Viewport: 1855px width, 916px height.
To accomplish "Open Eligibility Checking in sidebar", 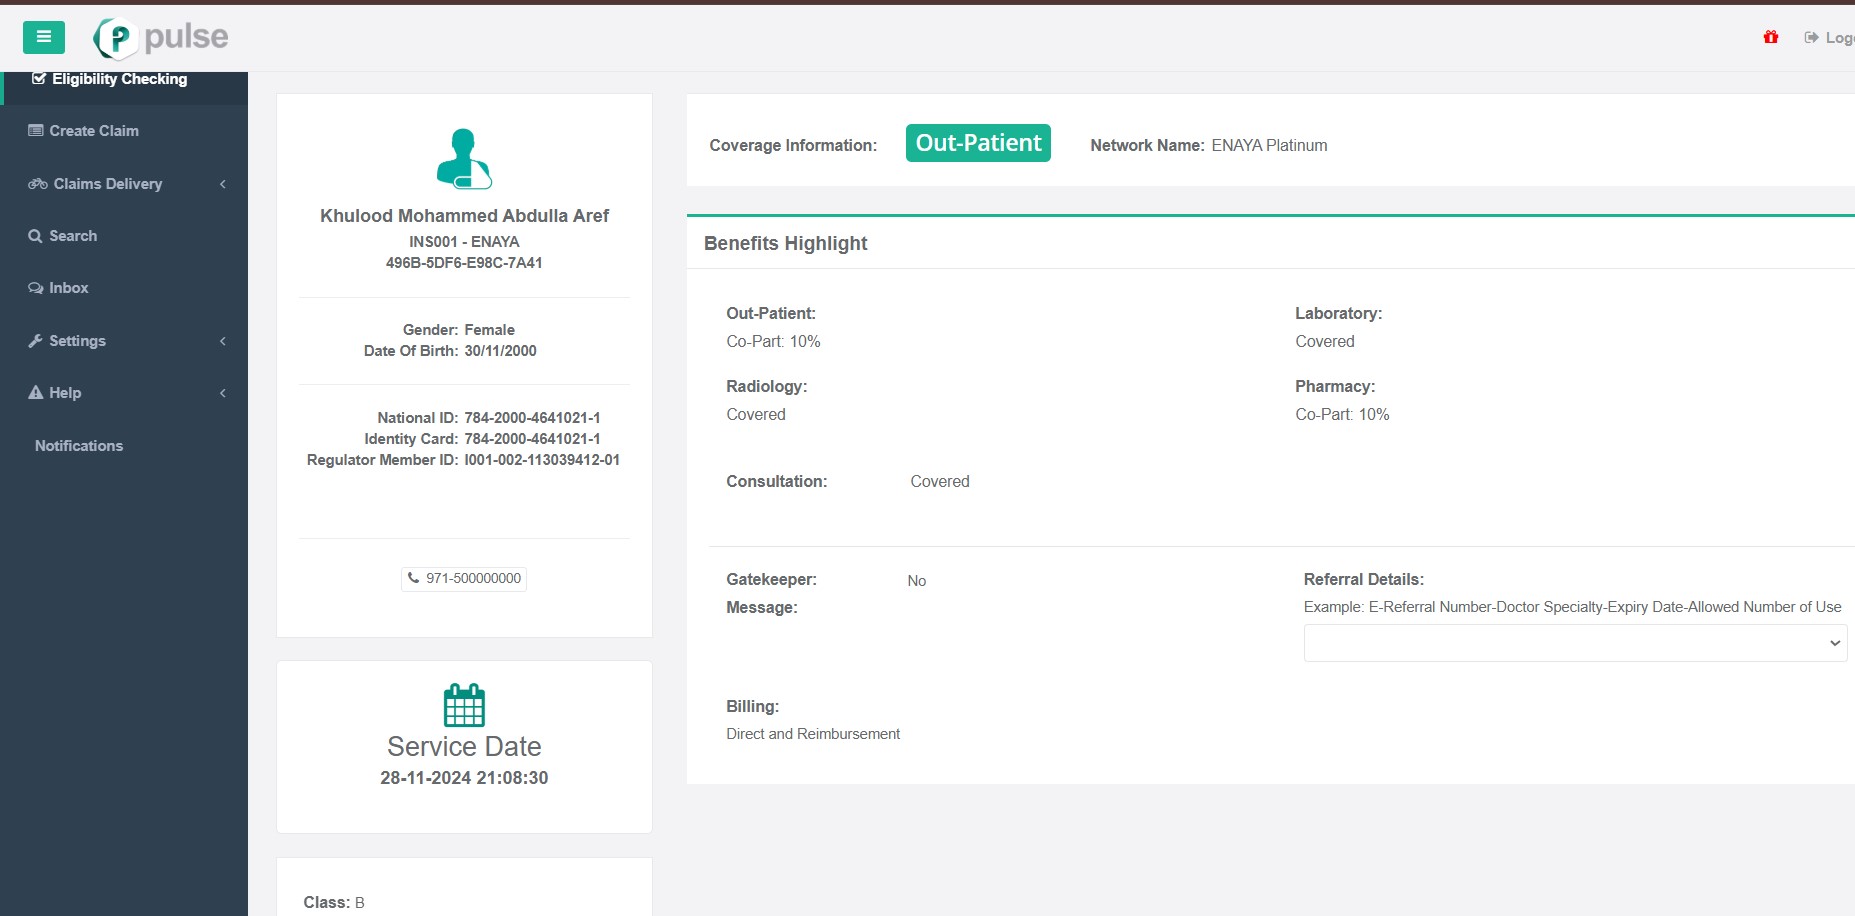I will [x=119, y=79].
